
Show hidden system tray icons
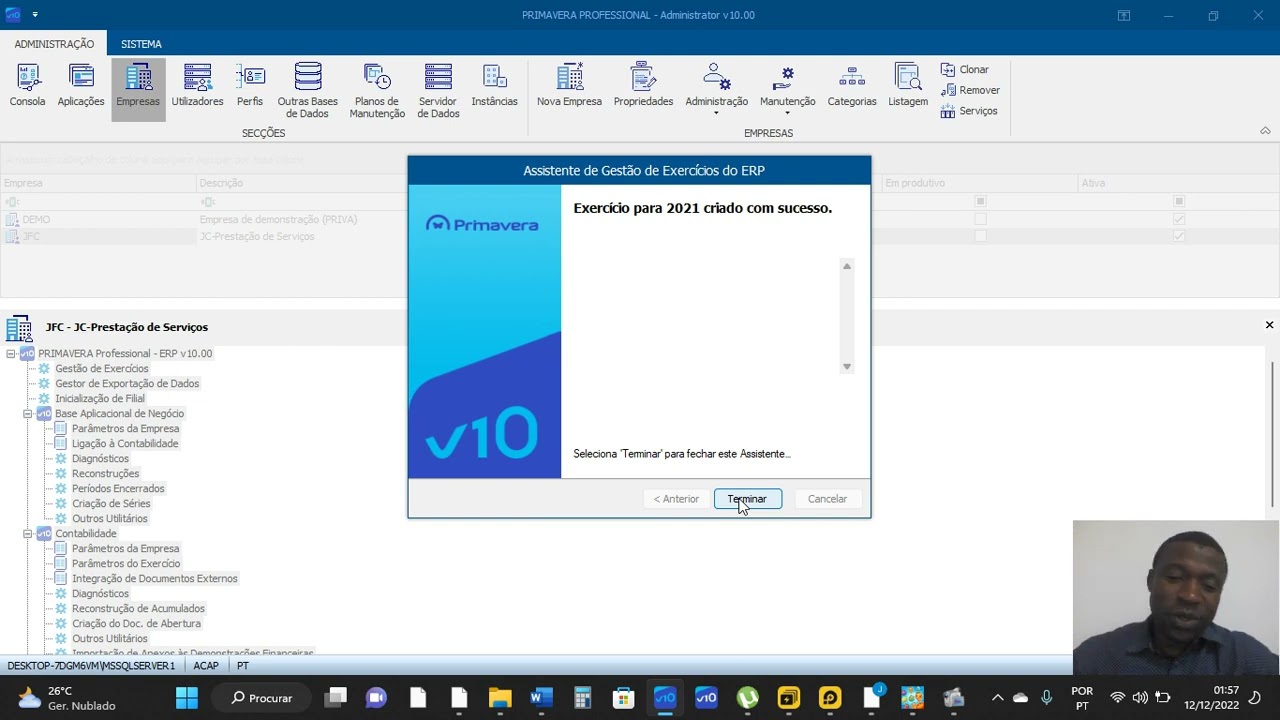pos(997,698)
